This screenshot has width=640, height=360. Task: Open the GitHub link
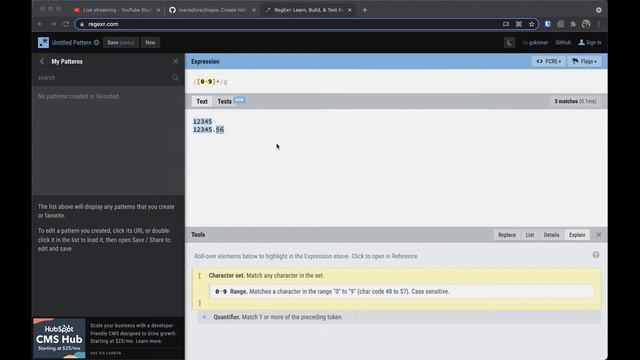[x=563, y=42]
